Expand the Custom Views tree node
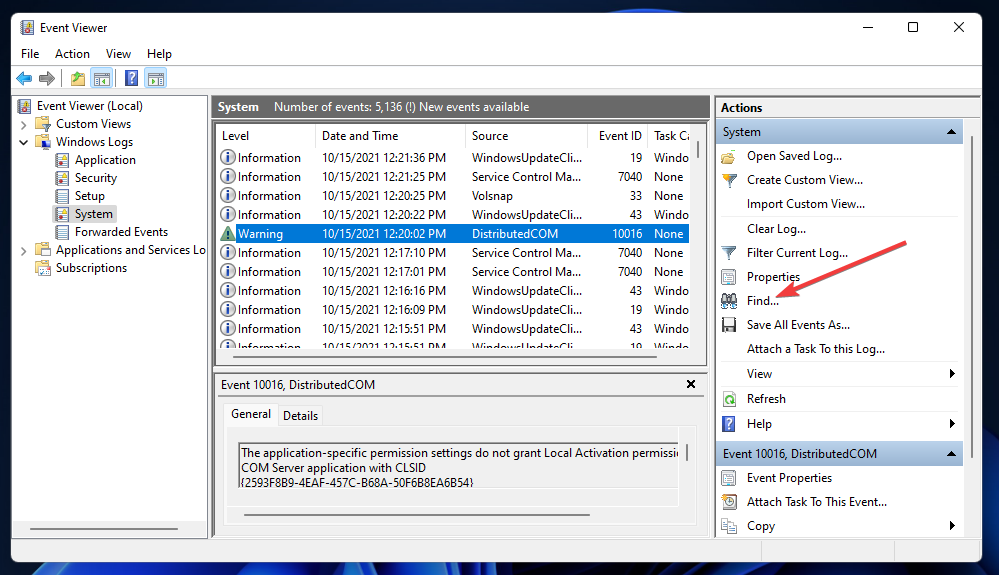This screenshot has height=575, width=999. 24,124
